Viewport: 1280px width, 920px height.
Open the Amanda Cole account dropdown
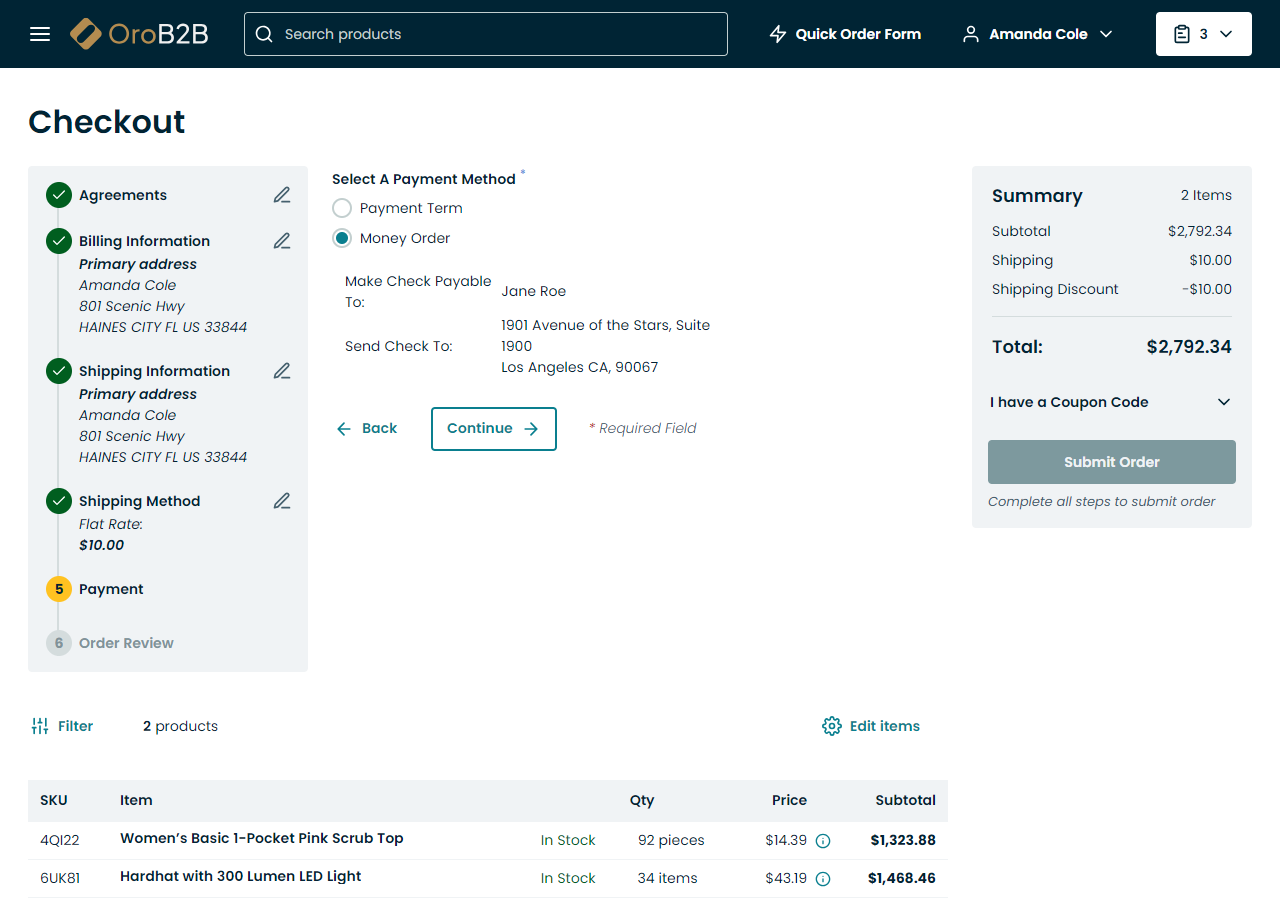point(1037,34)
